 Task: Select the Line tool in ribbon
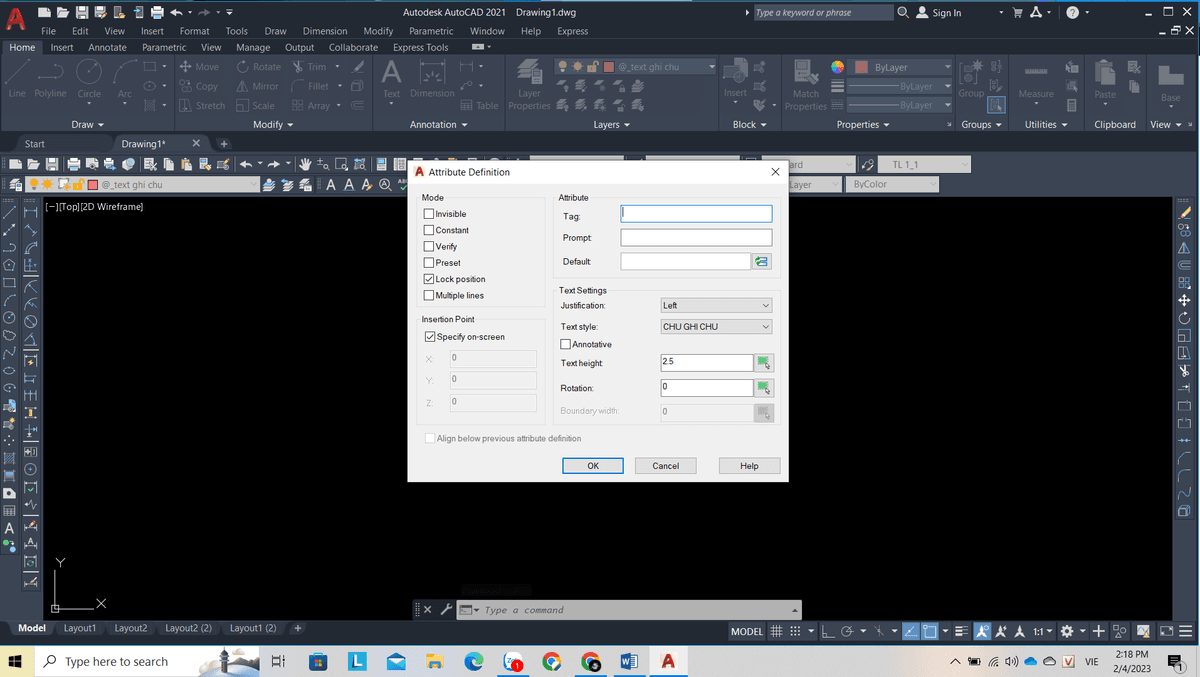point(17,78)
